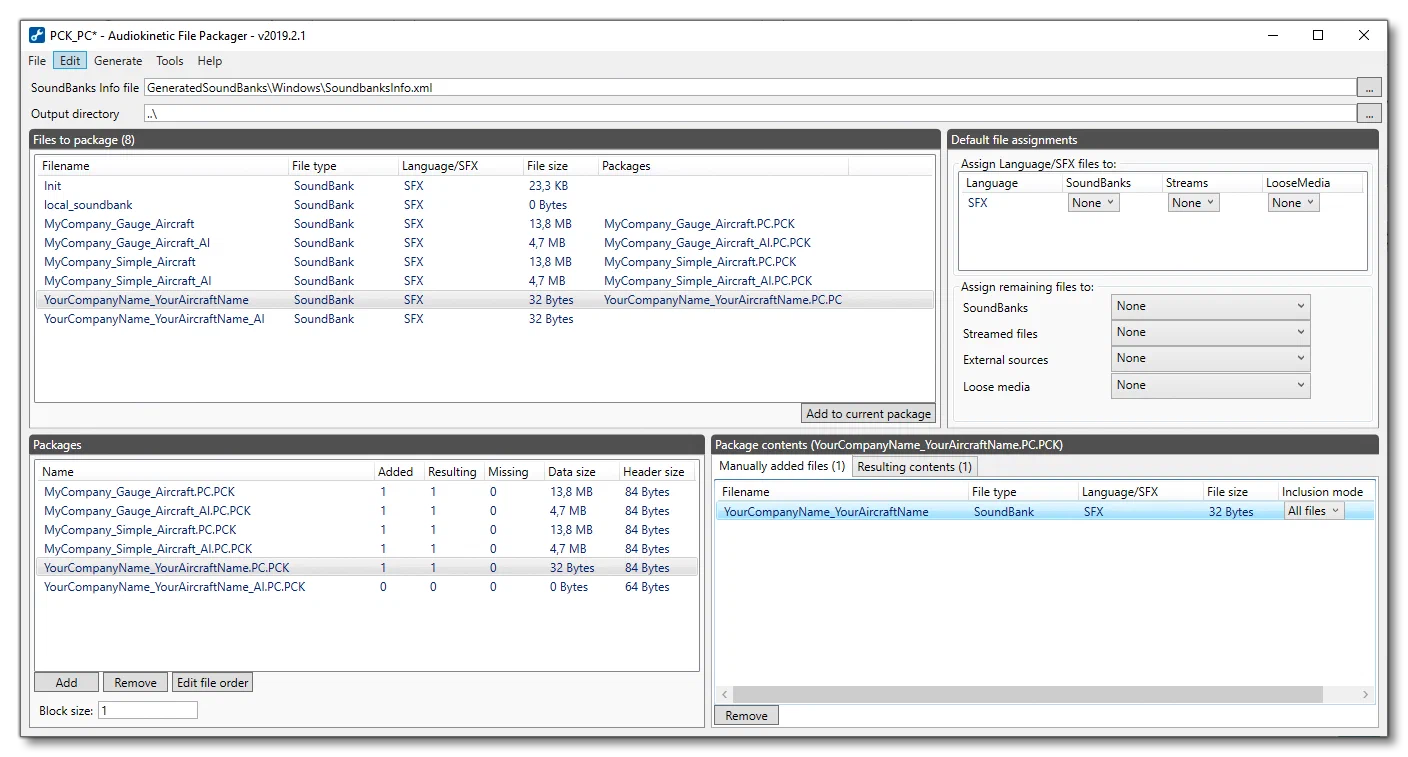Sort files by Packages column header

click(x=723, y=166)
